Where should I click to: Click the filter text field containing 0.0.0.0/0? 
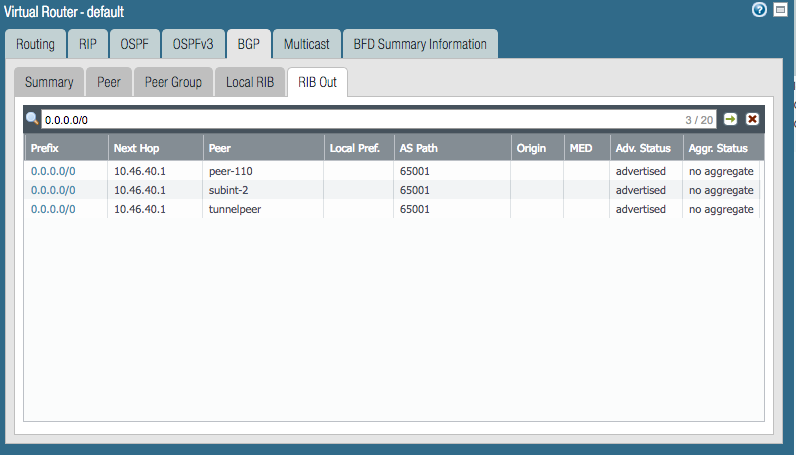(x=360, y=119)
